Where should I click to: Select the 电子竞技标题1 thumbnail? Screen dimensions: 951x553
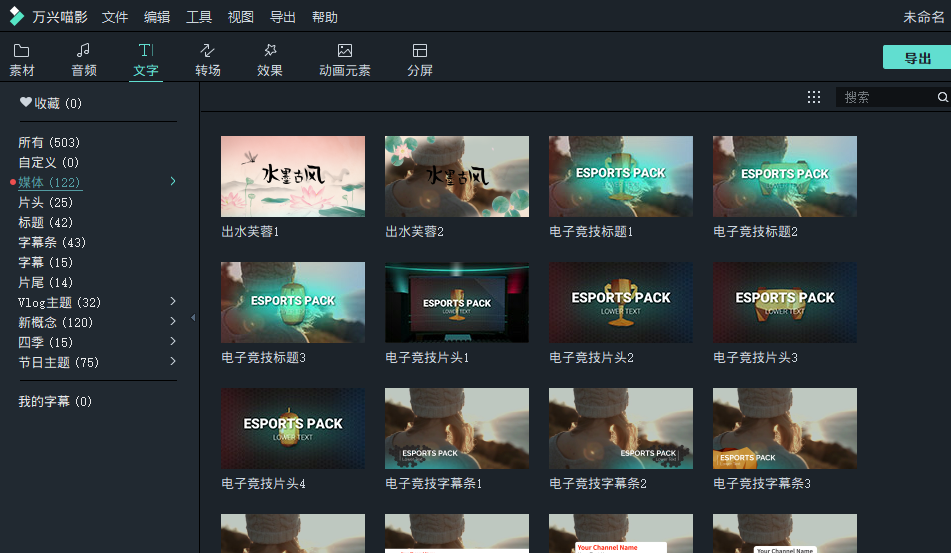coord(621,176)
